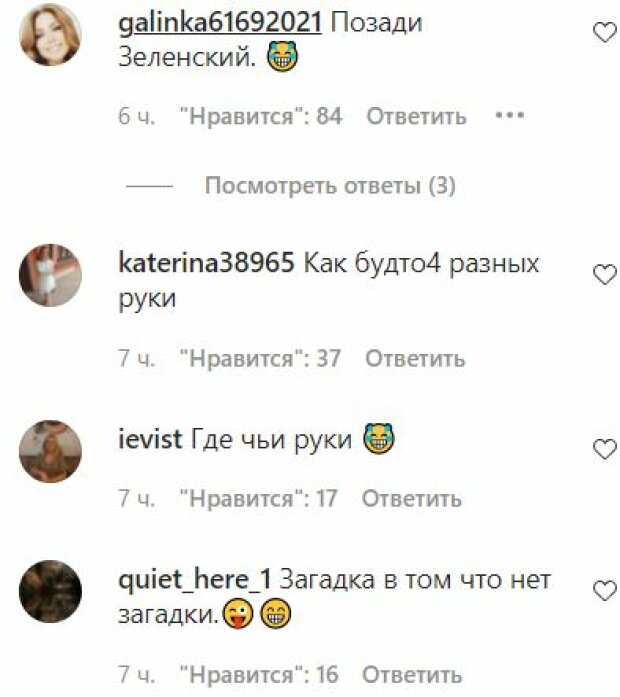
Task: Tap the heart next to quiet_here_1's comment
Action: point(605,590)
